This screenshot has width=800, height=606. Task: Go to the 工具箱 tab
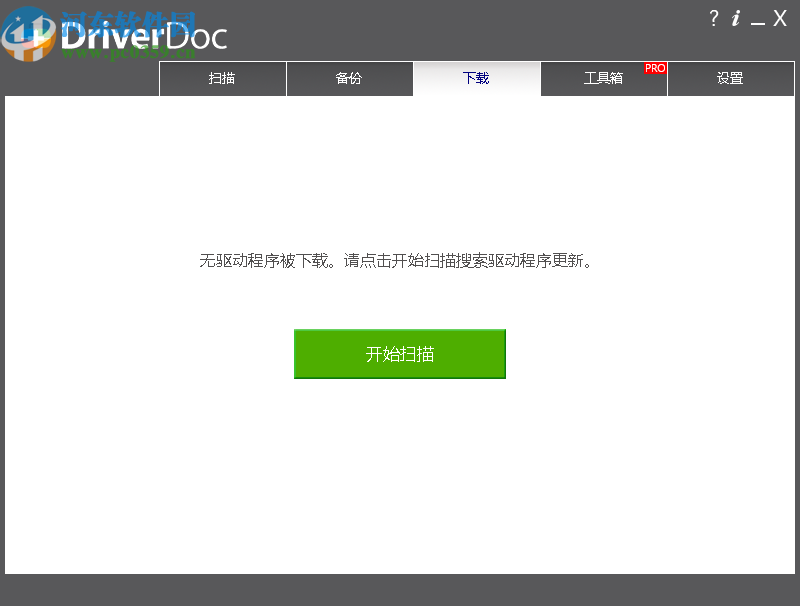click(604, 79)
